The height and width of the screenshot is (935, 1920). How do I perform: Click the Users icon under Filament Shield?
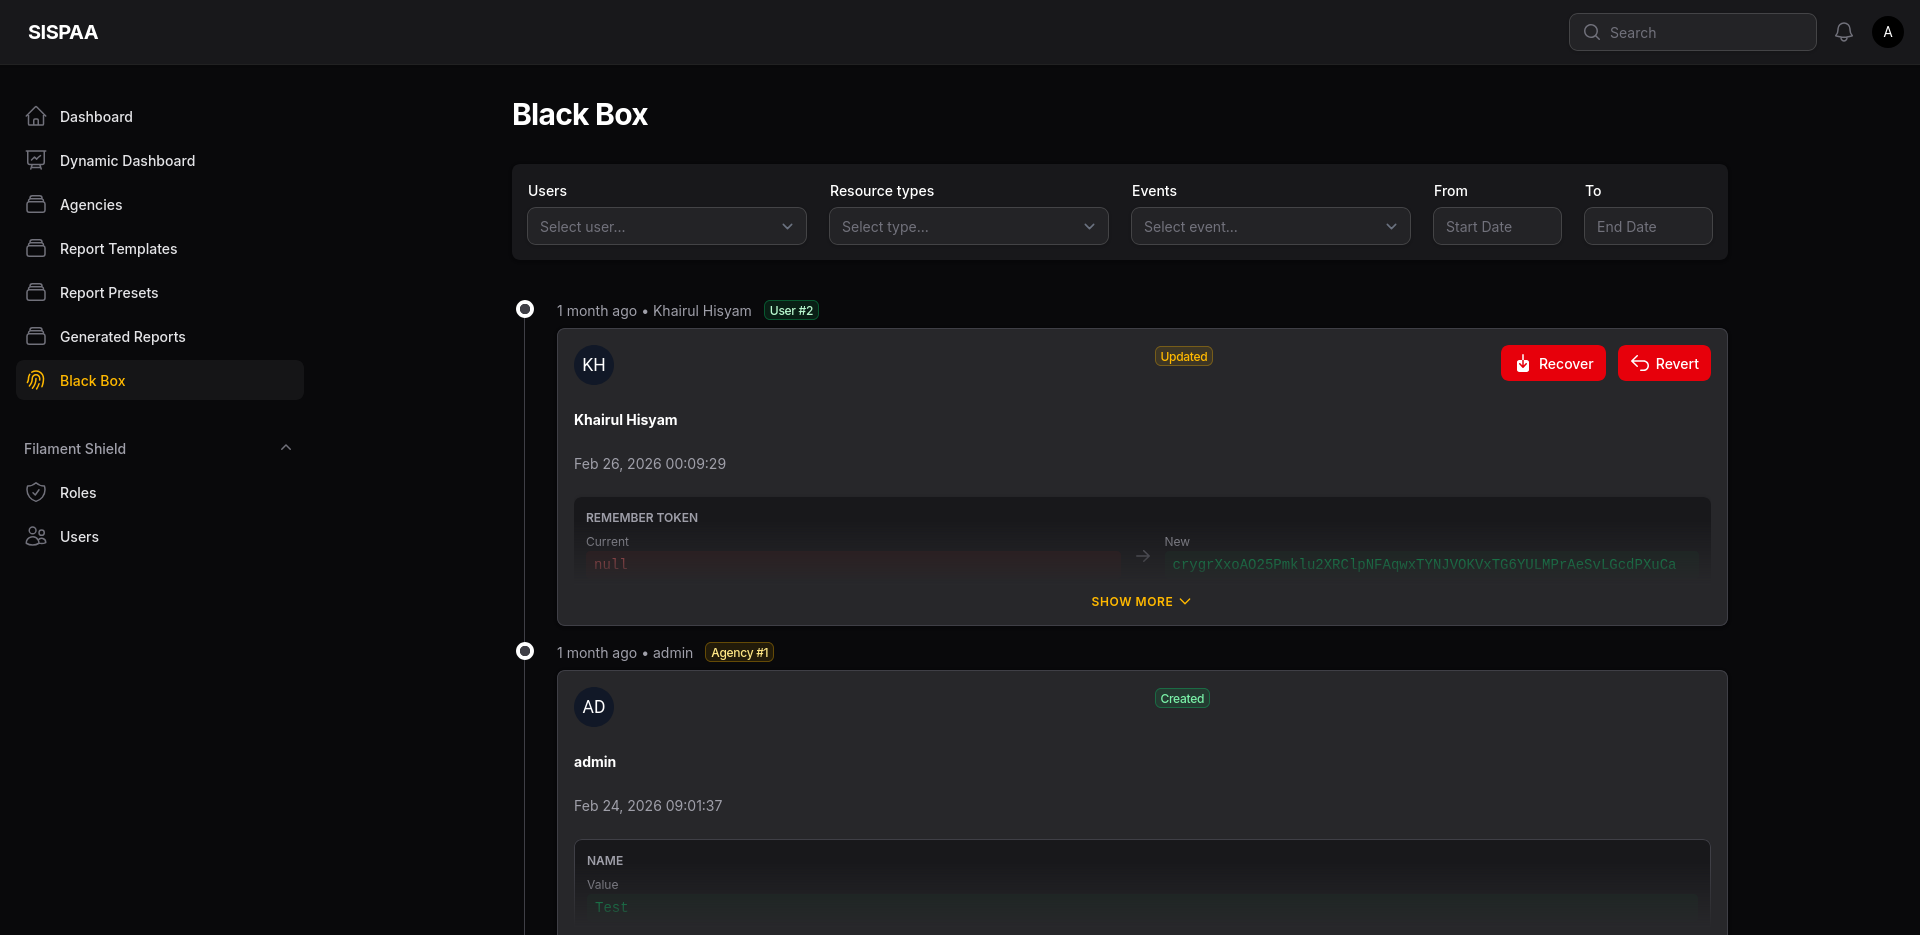(36, 536)
